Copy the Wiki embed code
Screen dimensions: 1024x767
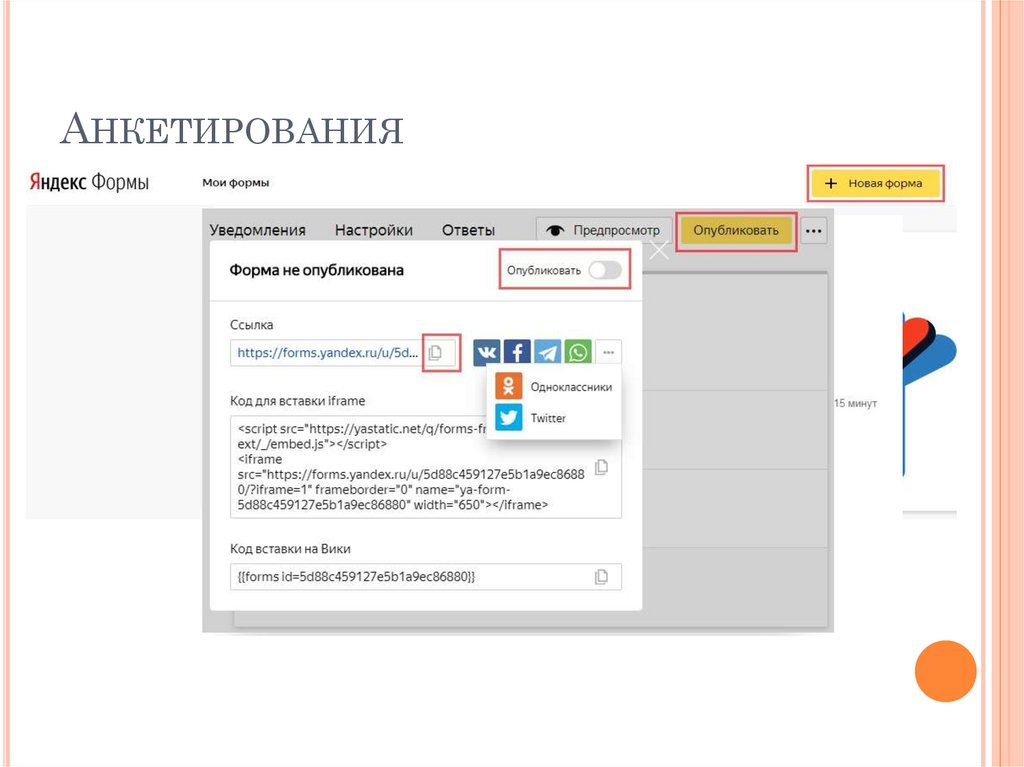(x=601, y=576)
